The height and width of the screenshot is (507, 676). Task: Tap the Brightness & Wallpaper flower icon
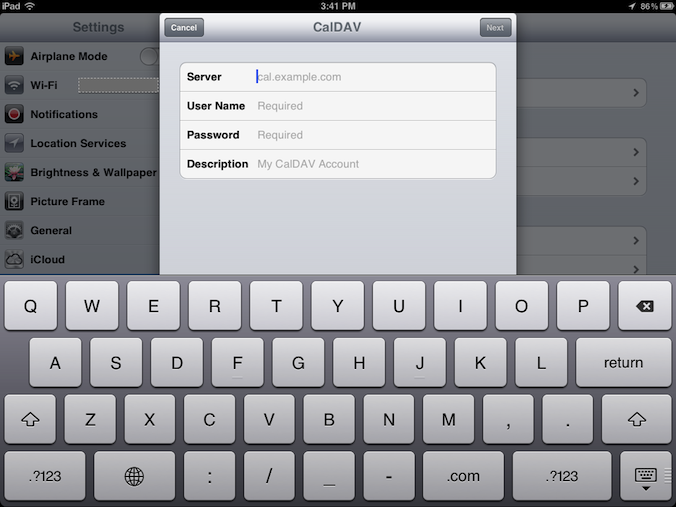(14, 172)
